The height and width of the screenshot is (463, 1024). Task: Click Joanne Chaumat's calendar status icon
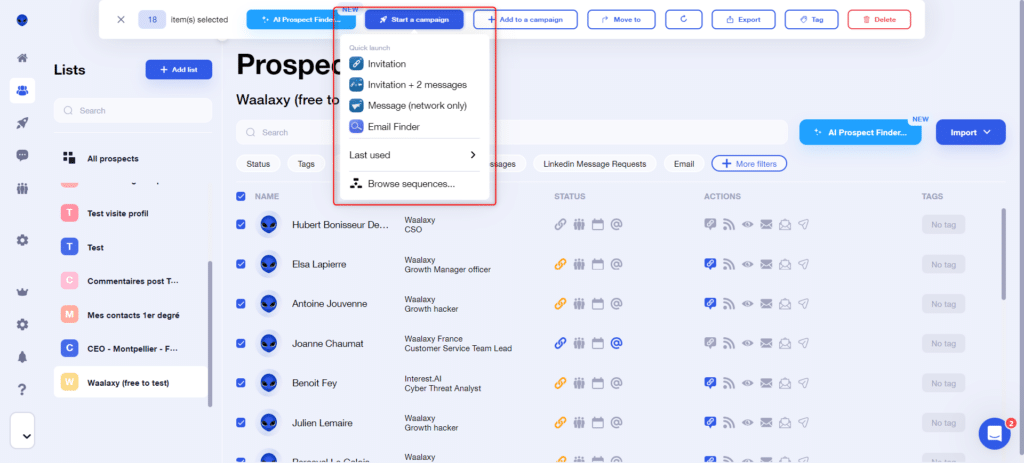597,343
